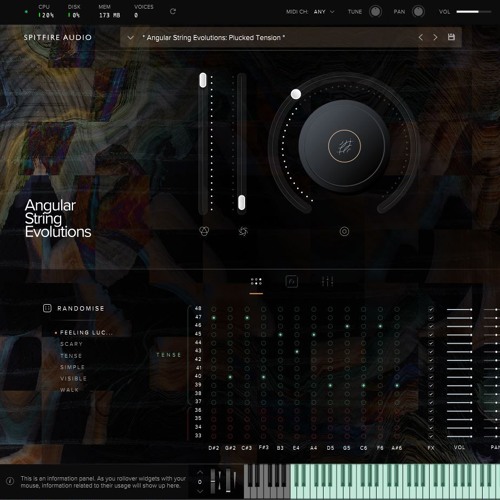Open the preset browser chevron
This screenshot has width=500, height=500.
[130, 37]
